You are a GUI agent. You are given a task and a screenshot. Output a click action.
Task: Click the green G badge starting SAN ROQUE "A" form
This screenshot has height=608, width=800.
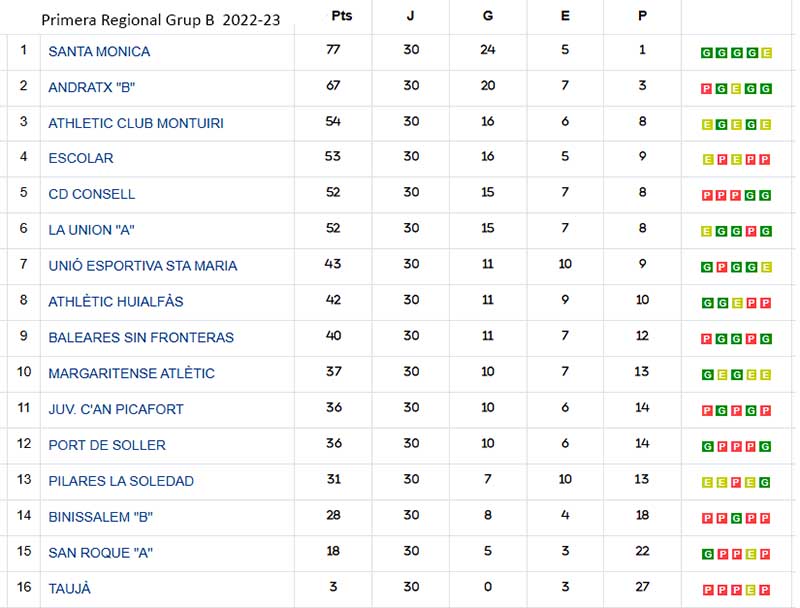pos(707,554)
